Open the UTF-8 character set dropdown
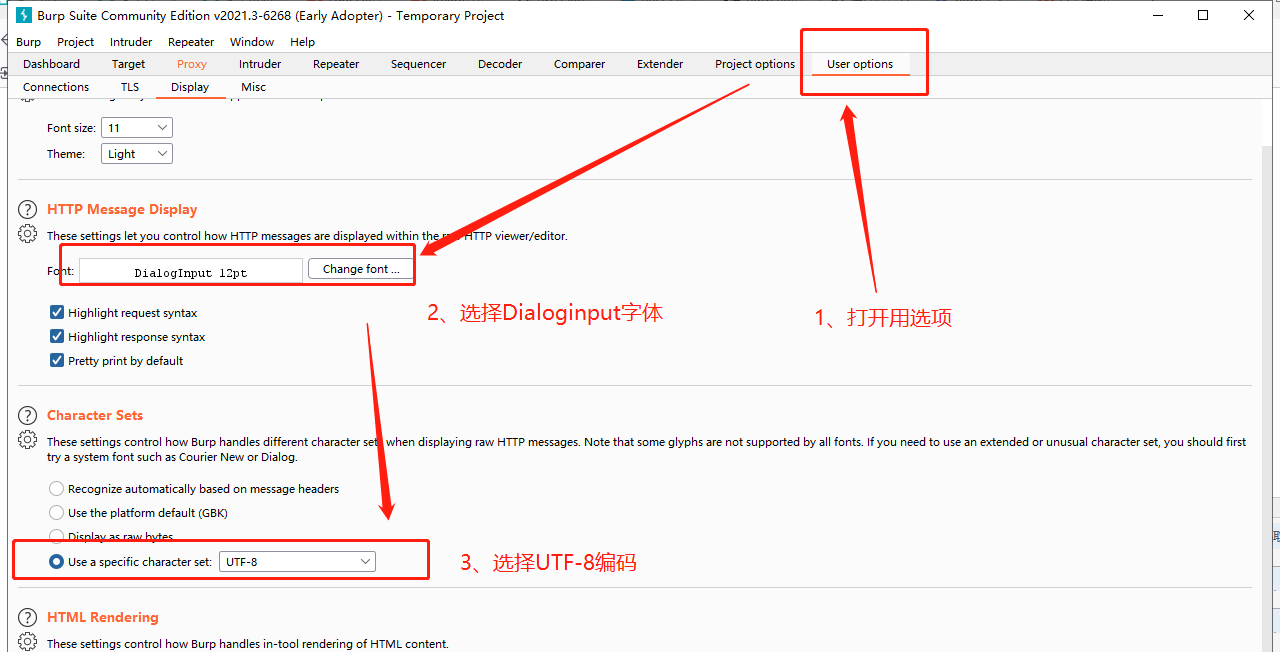Screen dimensions: 1280x652 298,562
